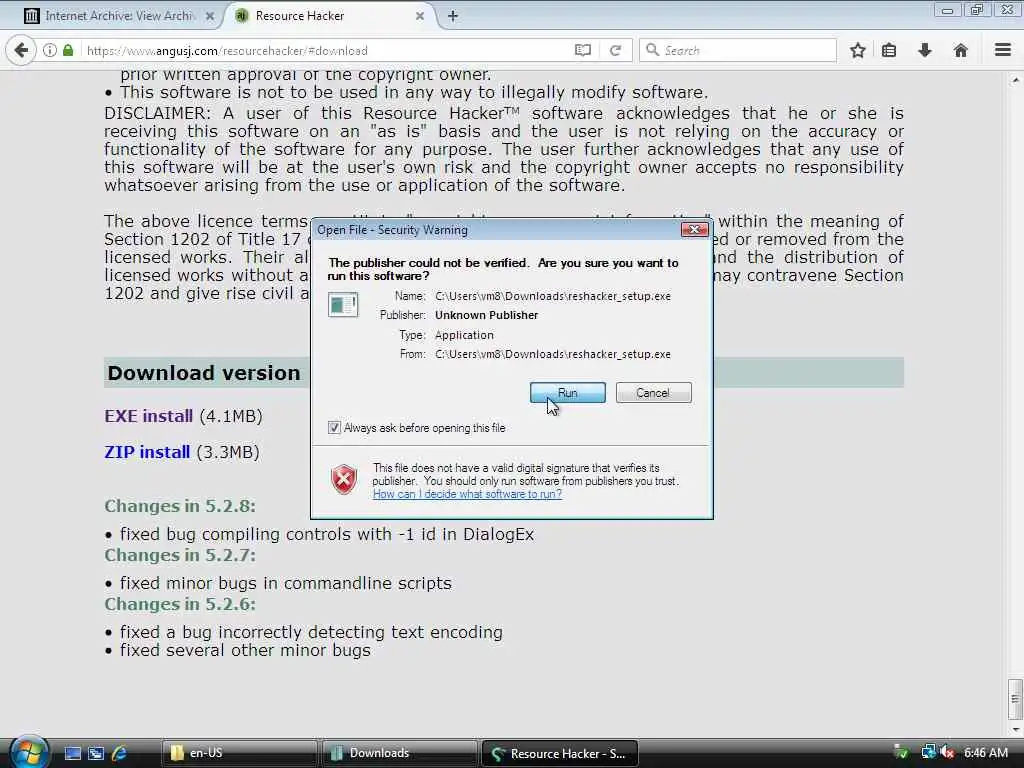Launch Internet Explorer from quick launch

pos(120,753)
